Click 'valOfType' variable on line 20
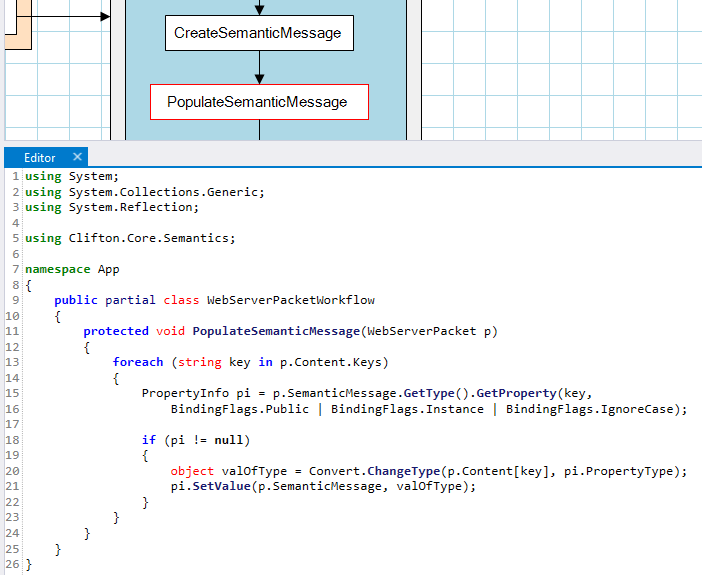Screen dimensions: 702x575 pos(254,471)
